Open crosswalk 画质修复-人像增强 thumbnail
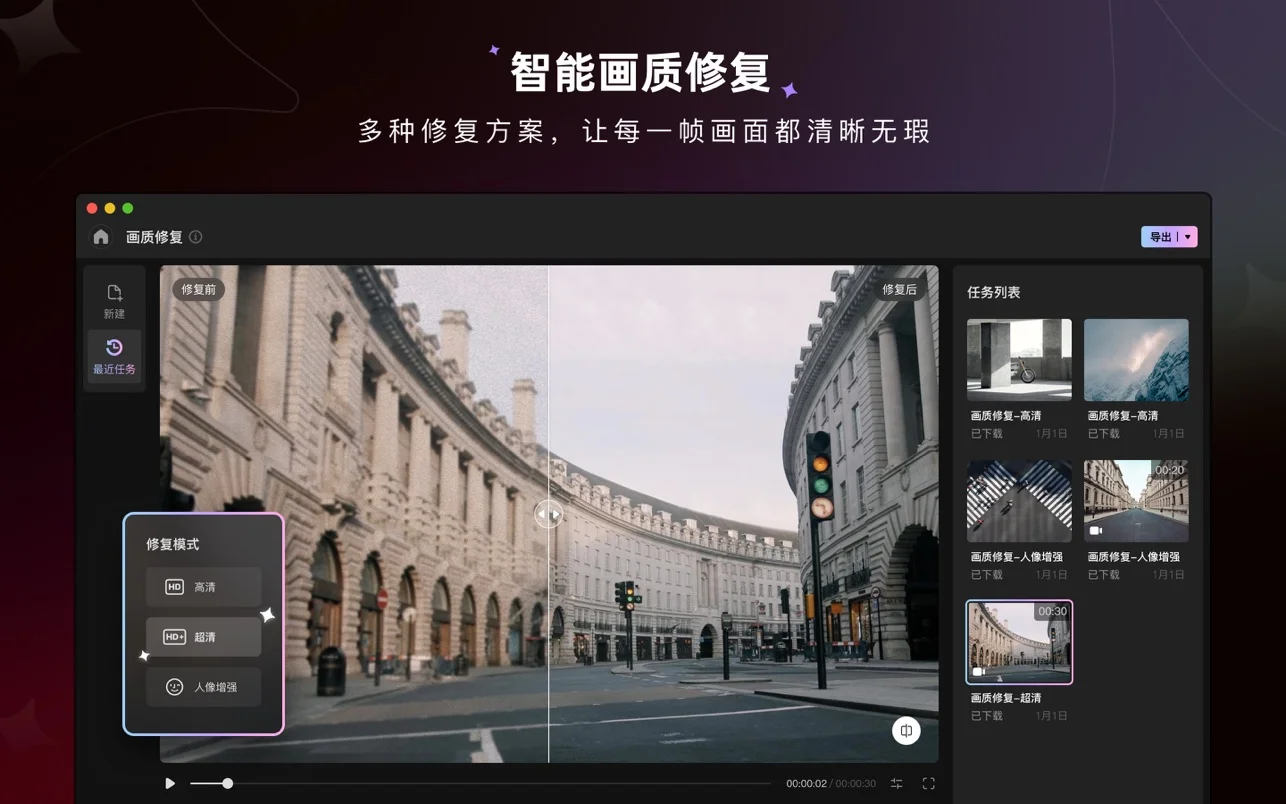The width and height of the screenshot is (1286, 804). pyautogui.click(x=1019, y=501)
